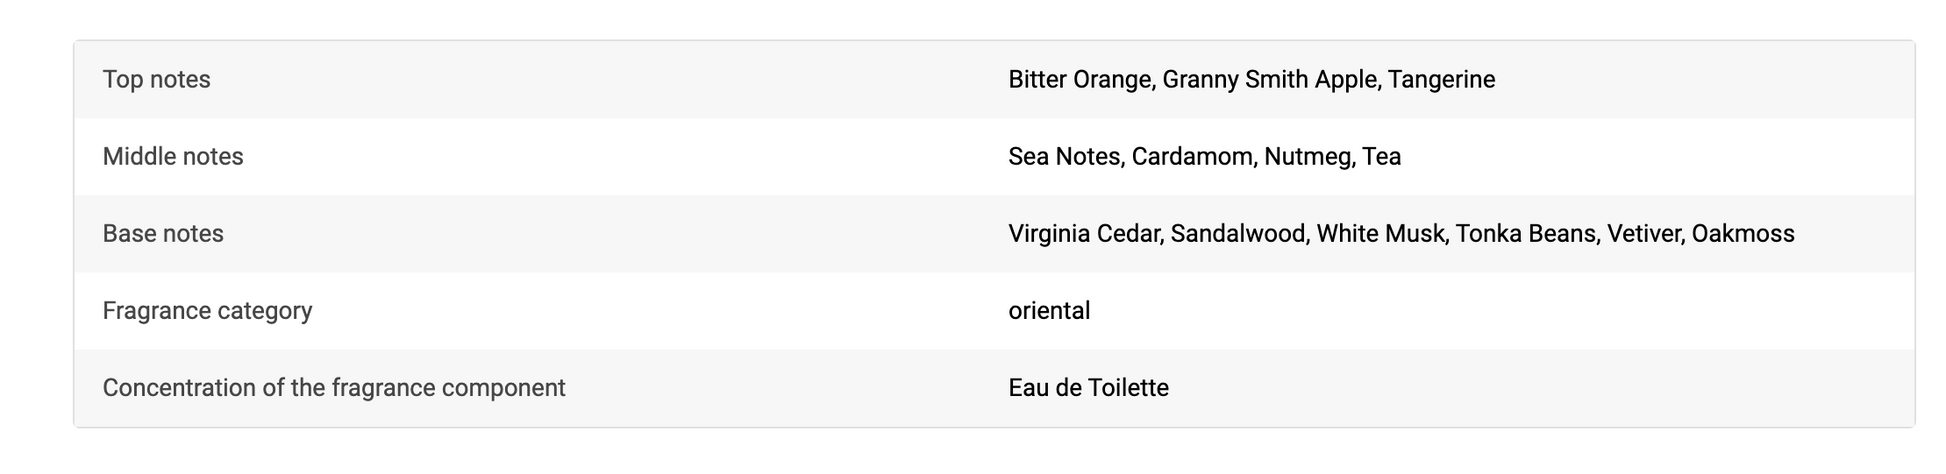Click the Sandalwood base note
This screenshot has width=1946, height=474.
coord(1237,234)
